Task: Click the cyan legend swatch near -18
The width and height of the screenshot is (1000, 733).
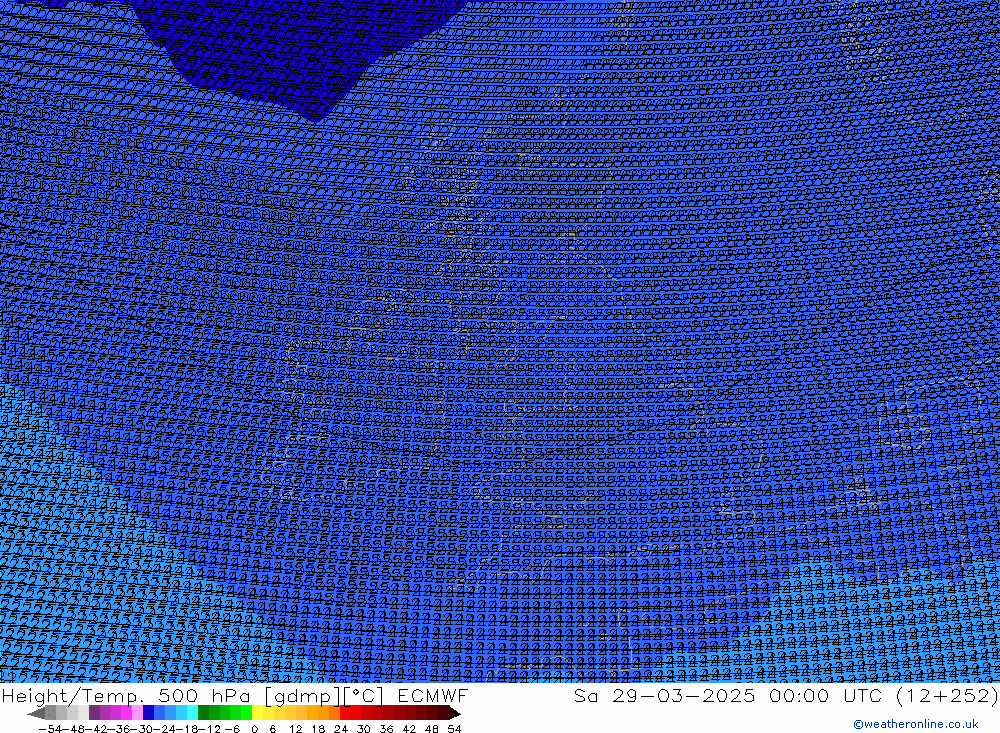Action: (192, 714)
